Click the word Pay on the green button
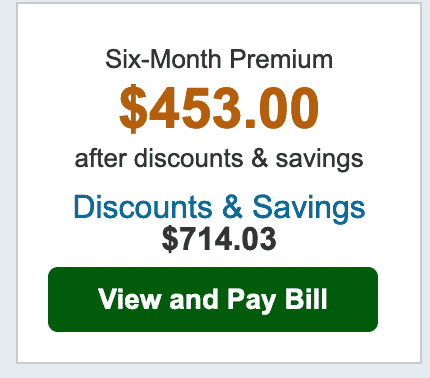This screenshot has height=378, width=430. coord(251,301)
